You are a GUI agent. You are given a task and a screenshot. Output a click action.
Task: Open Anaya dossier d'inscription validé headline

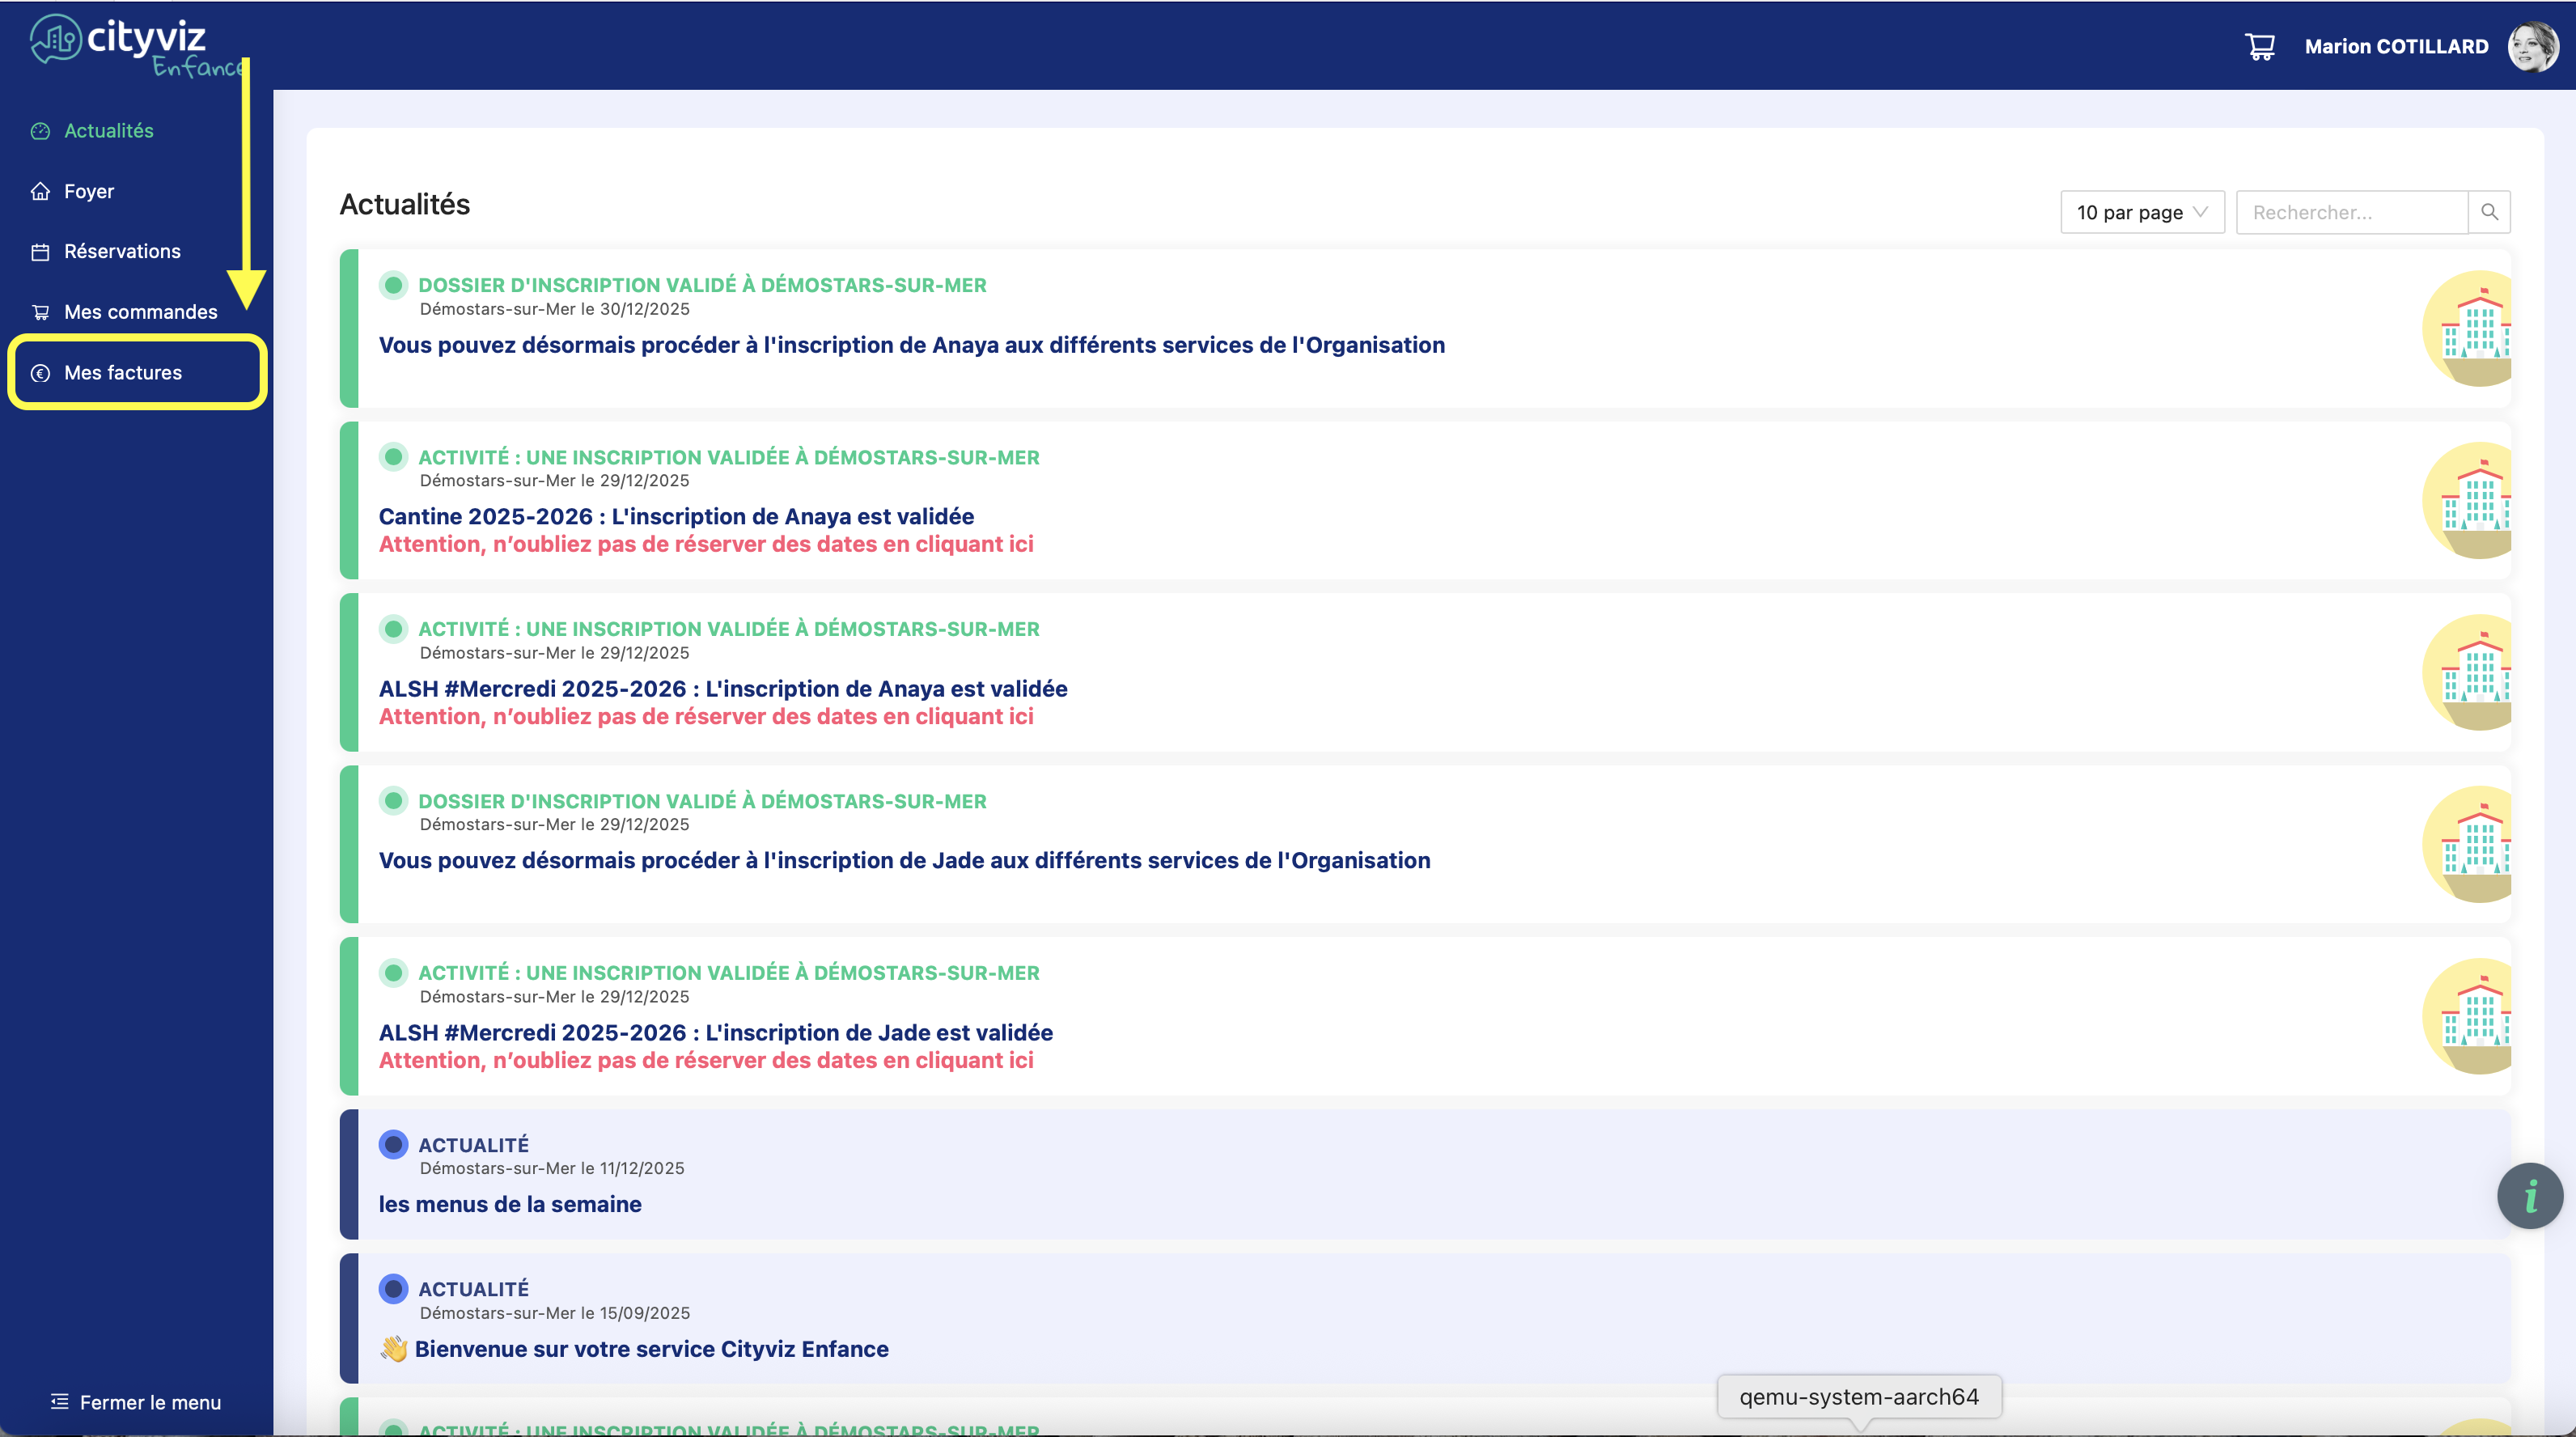[x=910, y=345]
